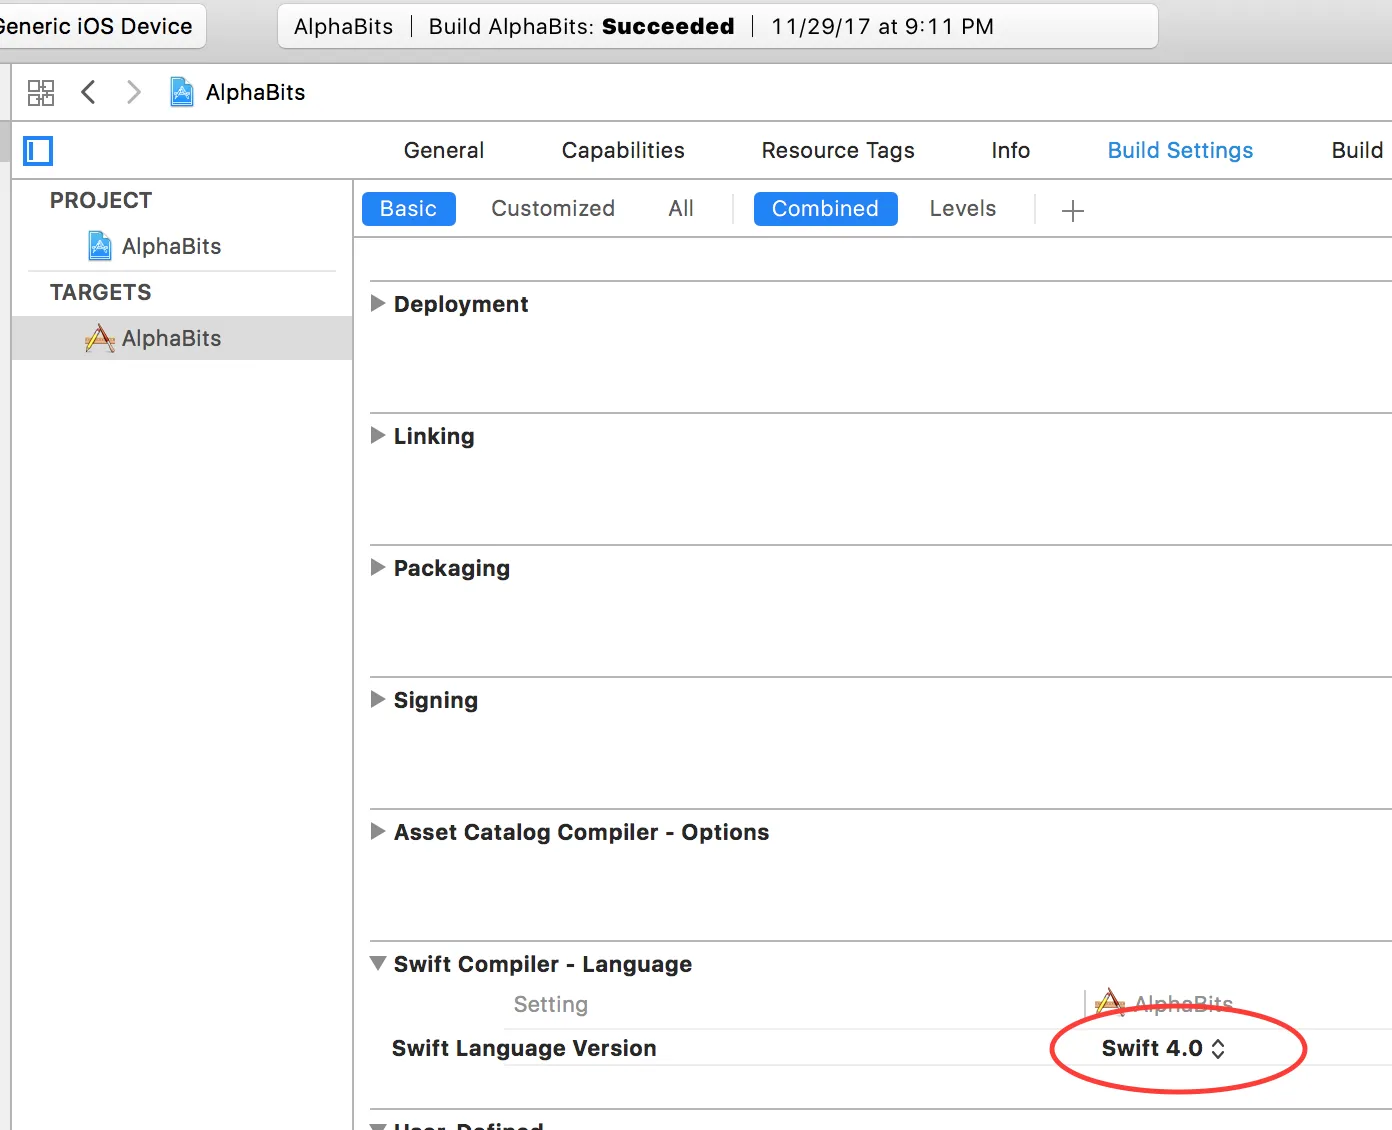This screenshot has width=1392, height=1130.
Task: Open the General tab
Action: 444,150
